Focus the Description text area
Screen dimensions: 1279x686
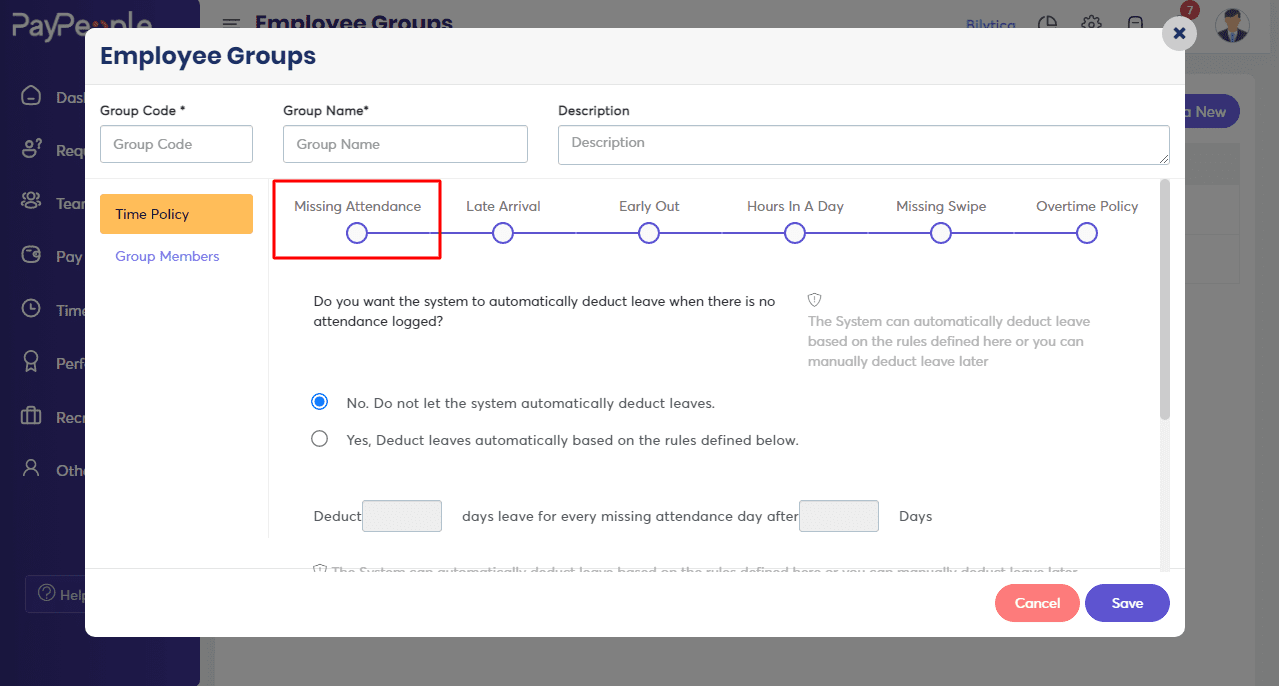click(863, 144)
